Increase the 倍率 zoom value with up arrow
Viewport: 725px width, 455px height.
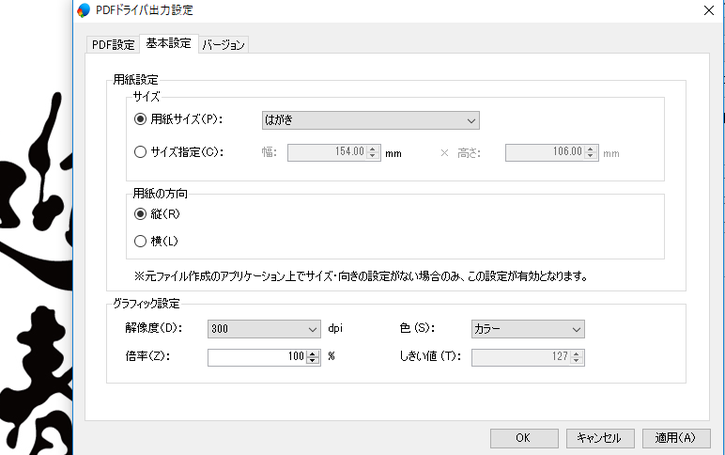[x=313, y=354]
